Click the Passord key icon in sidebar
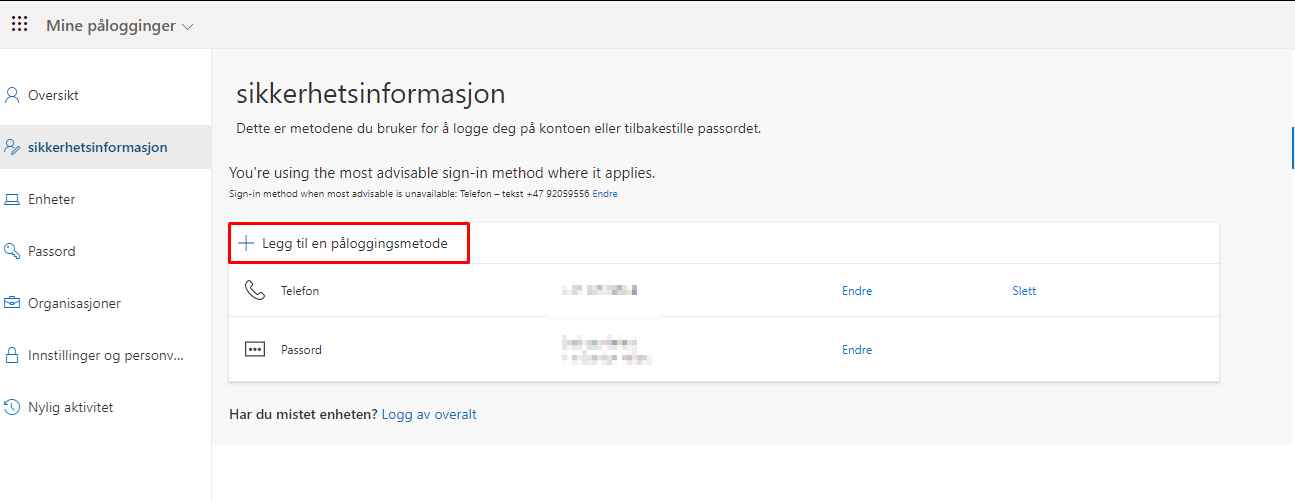 [x=12, y=251]
